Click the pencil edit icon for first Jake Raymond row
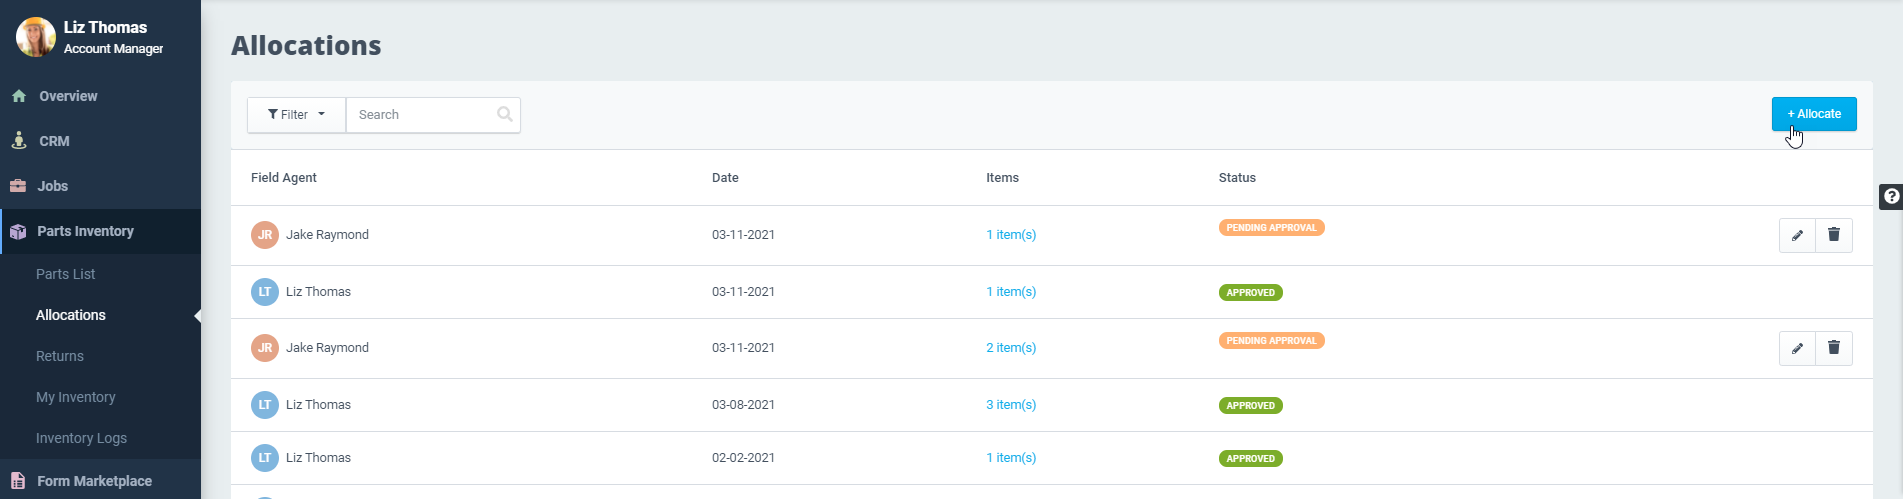The width and height of the screenshot is (1903, 499). click(1797, 236)
